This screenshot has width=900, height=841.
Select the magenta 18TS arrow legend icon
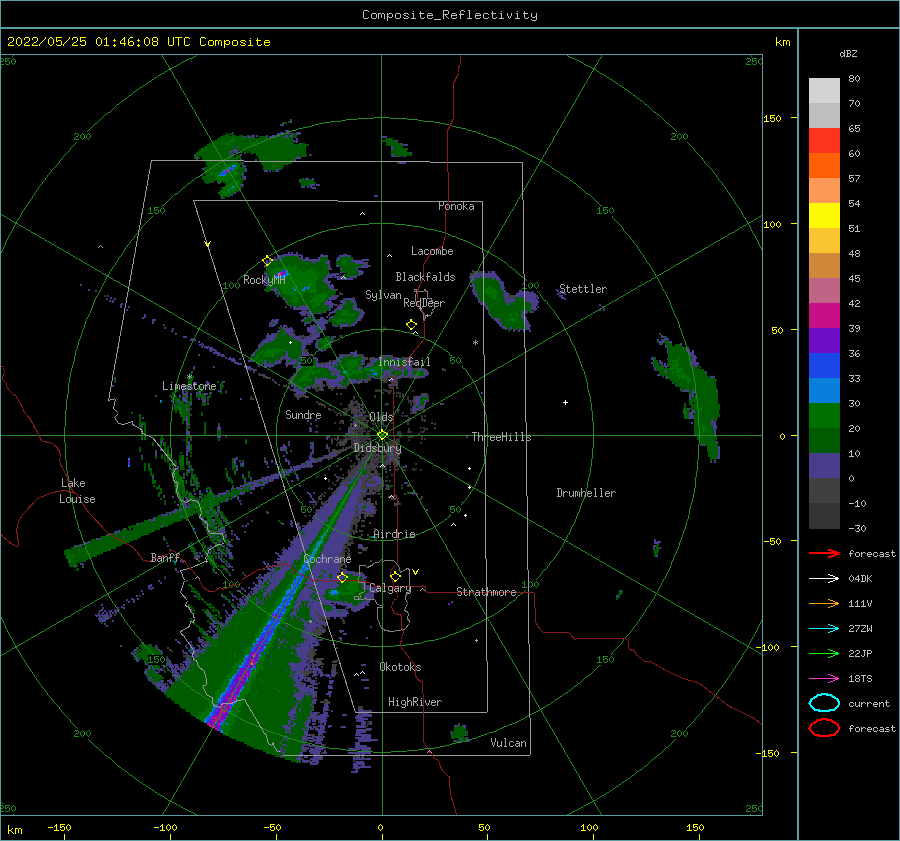[x=824, y=679]
